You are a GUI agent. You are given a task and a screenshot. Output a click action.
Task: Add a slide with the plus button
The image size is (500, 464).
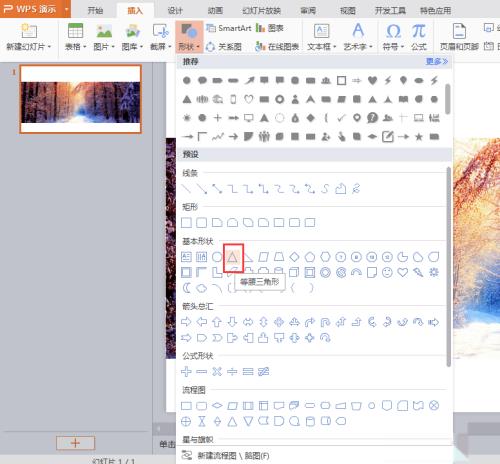point(75,443)
